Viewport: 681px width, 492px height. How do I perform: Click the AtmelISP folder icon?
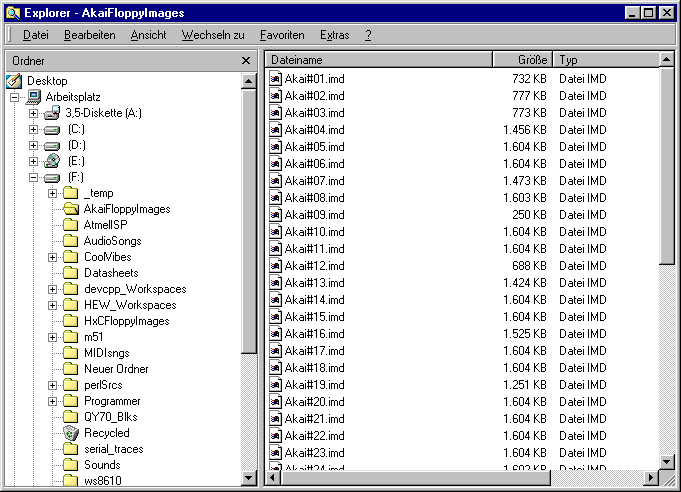click(x=70, y=225)
